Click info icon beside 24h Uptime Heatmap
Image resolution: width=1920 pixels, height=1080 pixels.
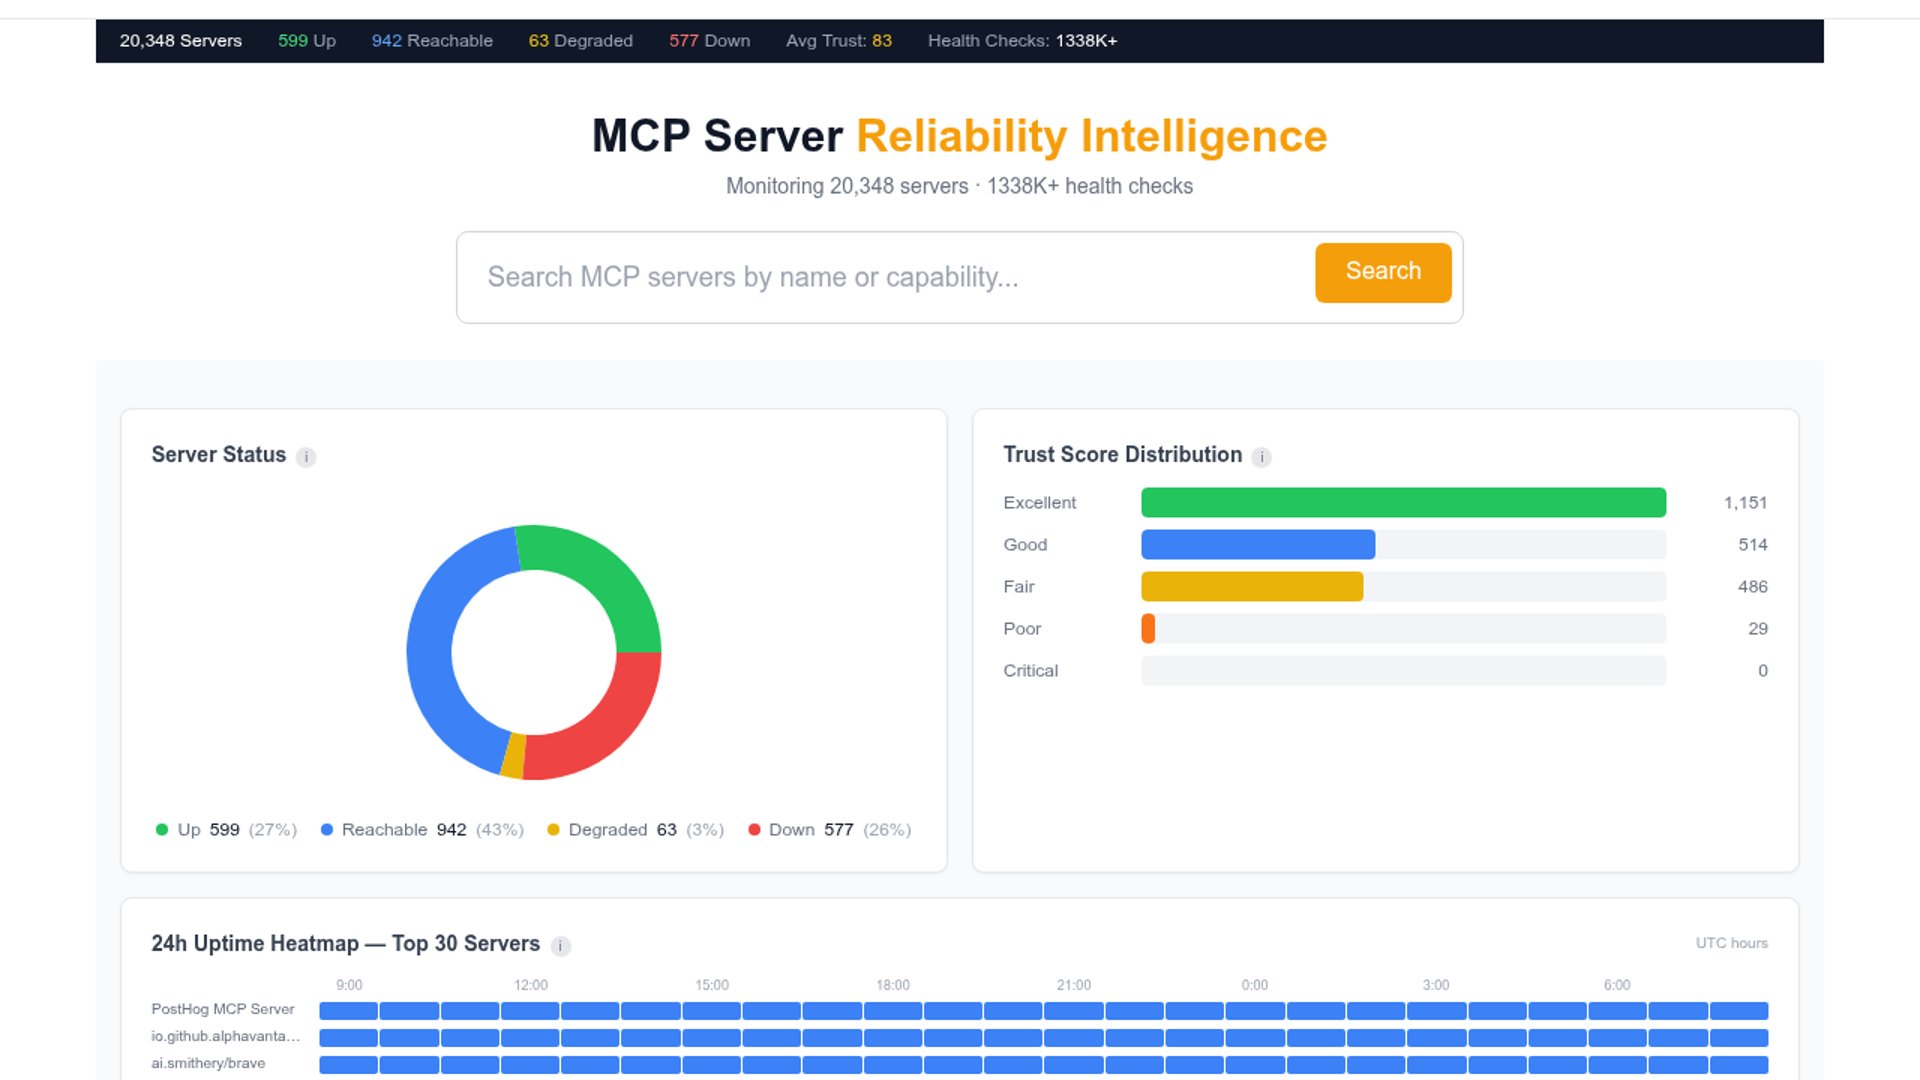point(561,946)
